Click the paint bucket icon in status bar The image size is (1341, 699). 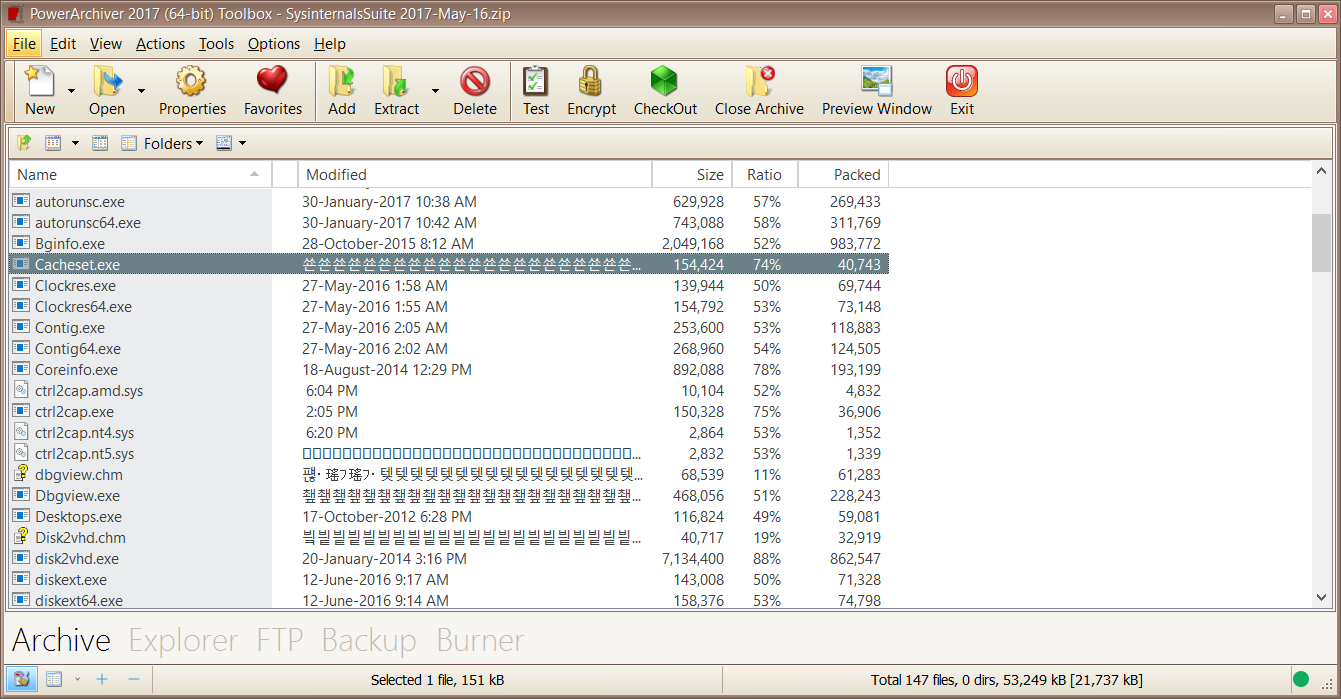(x=22, y=679)
